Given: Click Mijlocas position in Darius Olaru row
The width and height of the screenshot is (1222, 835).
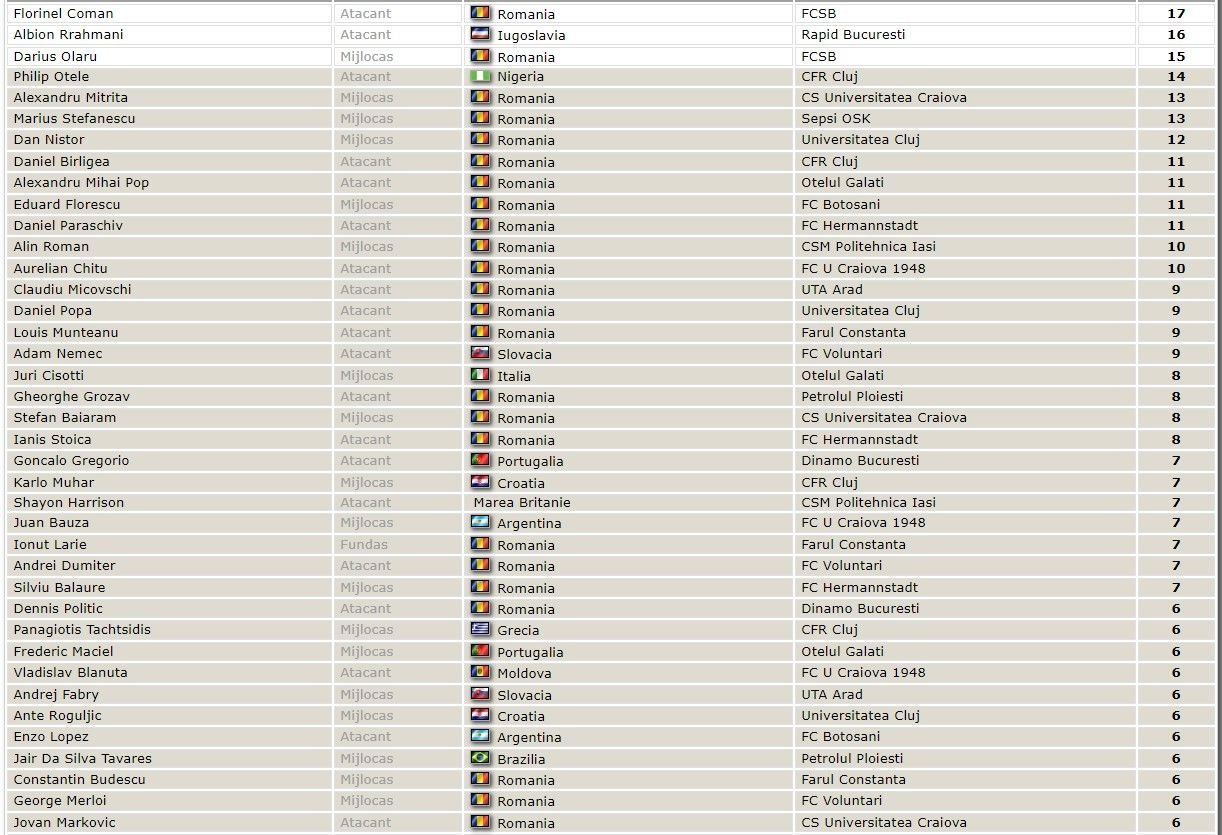Looking at the screenshot, I should click(x=366, y=56).
